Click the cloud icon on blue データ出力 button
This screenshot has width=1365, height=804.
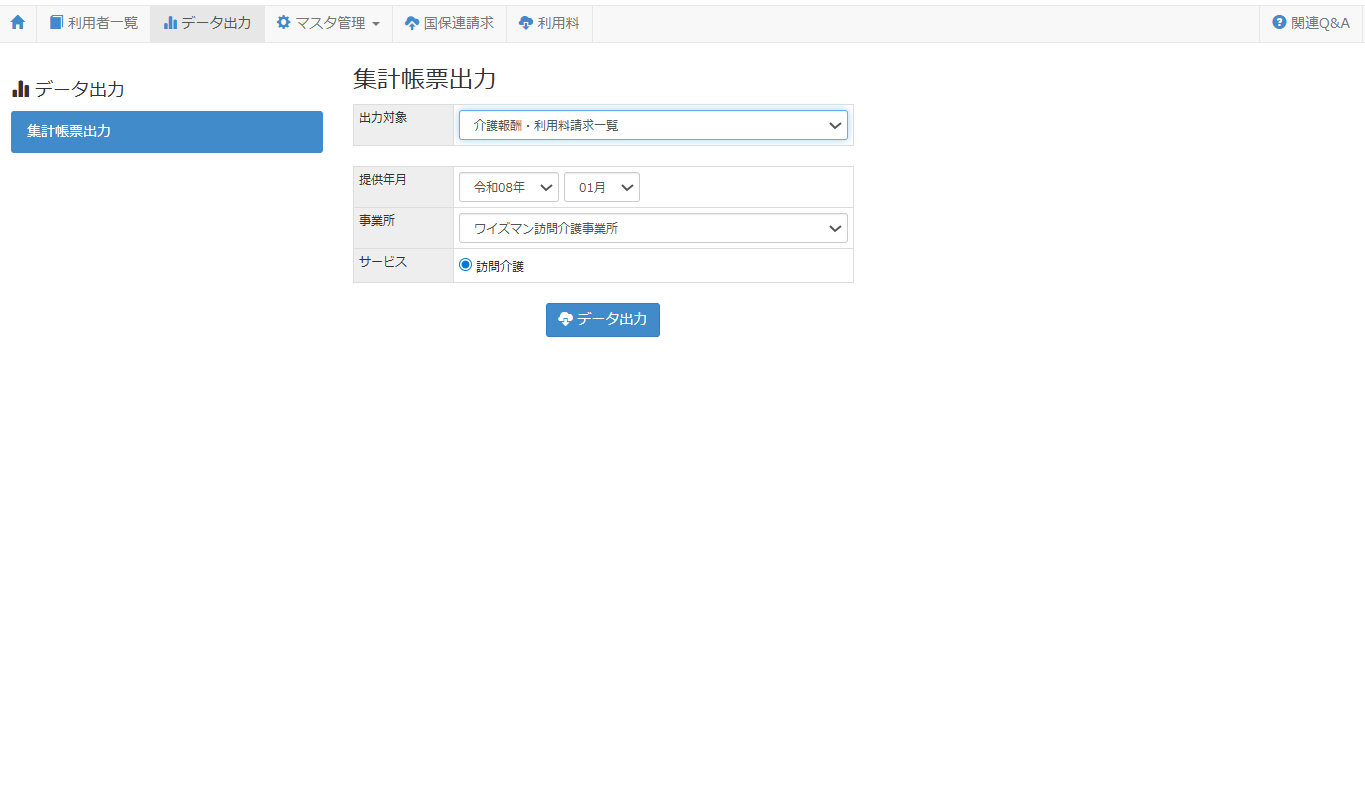[565, 319]
